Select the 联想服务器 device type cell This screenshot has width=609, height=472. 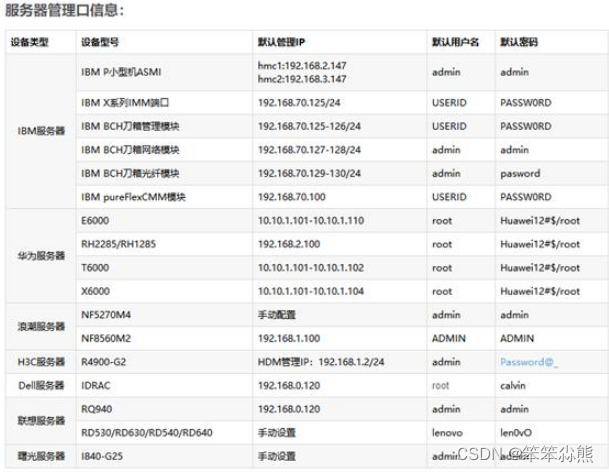coord(41,421)
